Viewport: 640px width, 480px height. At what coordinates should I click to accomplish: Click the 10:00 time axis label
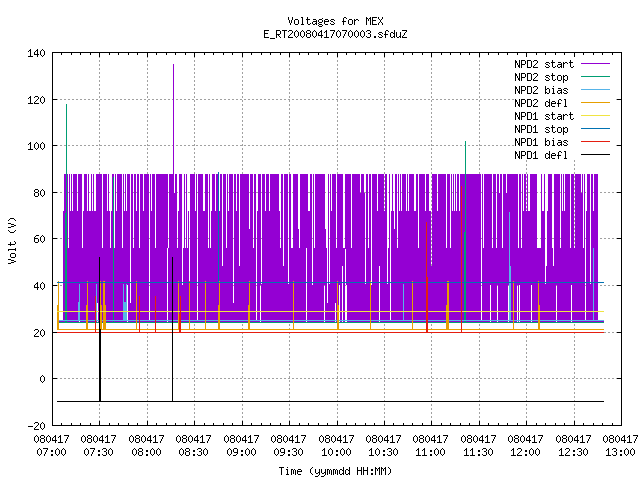(x=336, y=453)
